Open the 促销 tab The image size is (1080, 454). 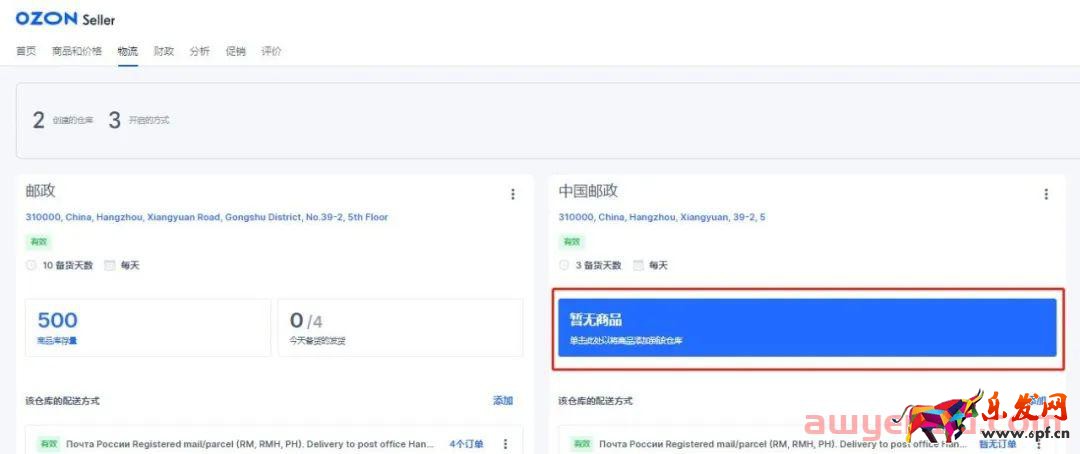pos(236,51)
